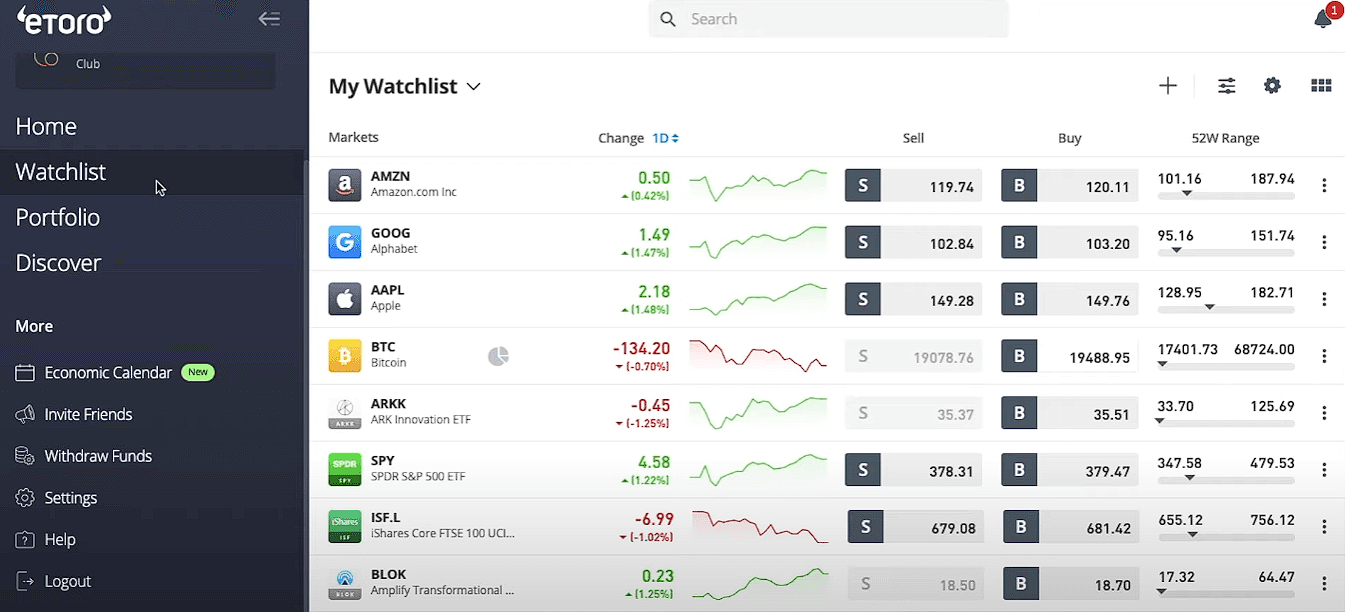
Task: Click the Alphabet Google logo icon
Action: pyautogui.click(x=345, y=242)
